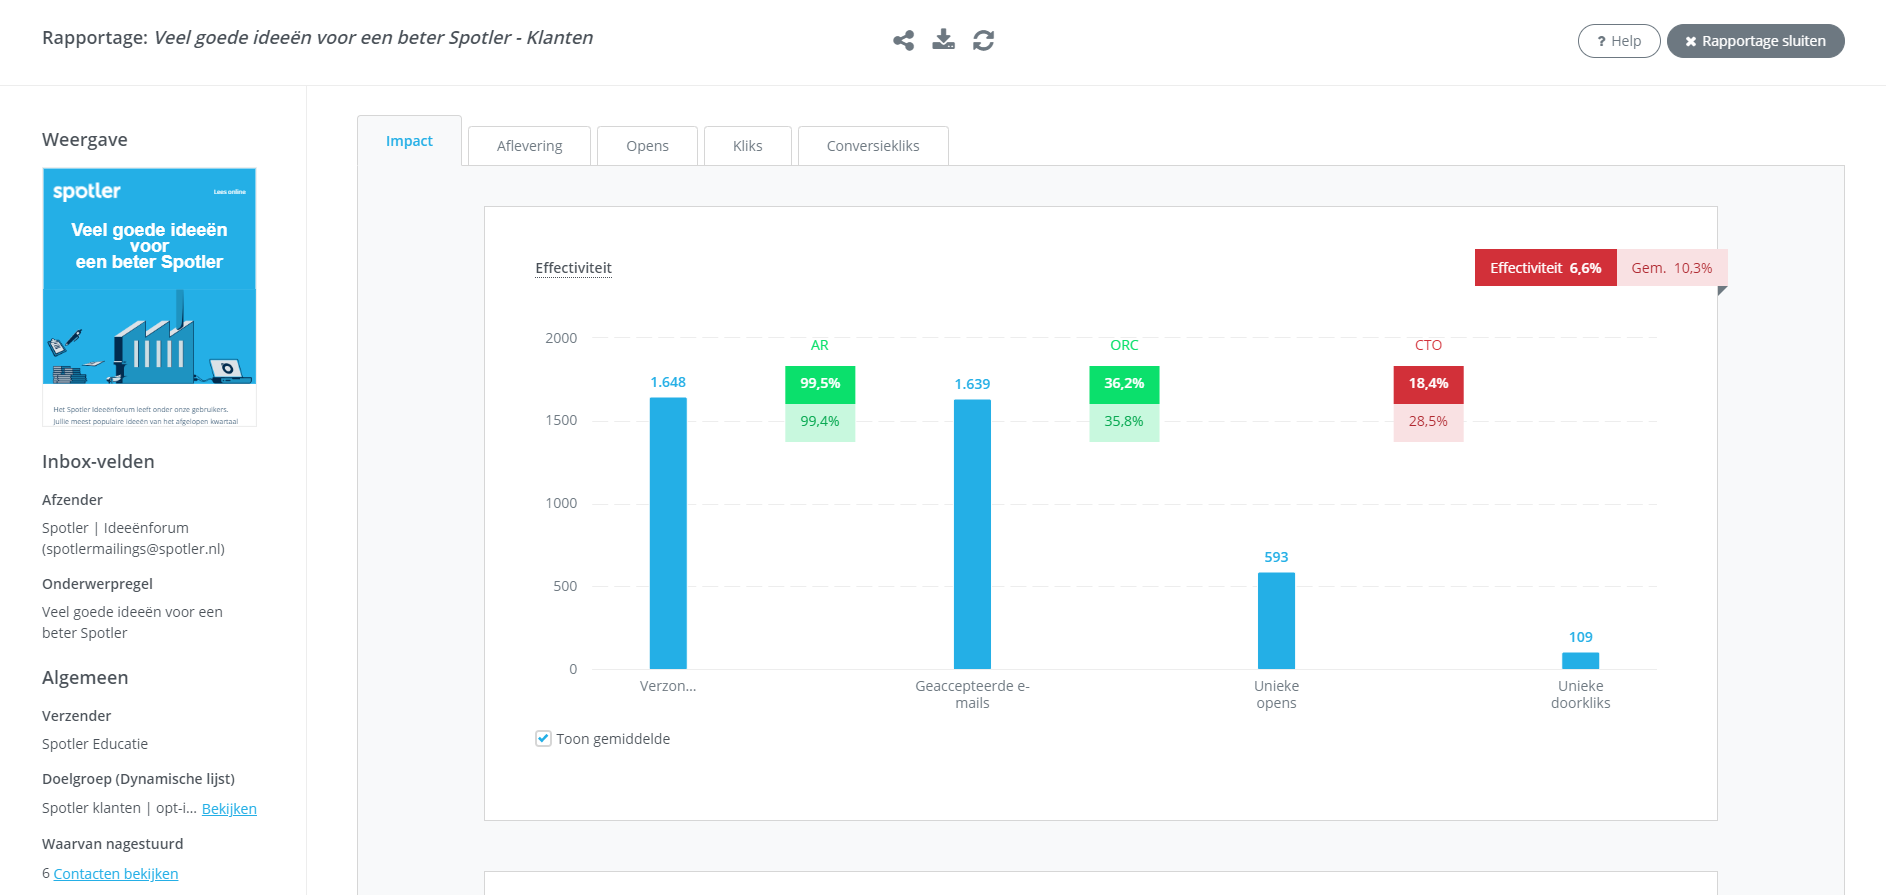The image size is (1886, 895).
Task: Switch to the Aflevering tab
Action: pyautogui.click(x=529, y=146)
